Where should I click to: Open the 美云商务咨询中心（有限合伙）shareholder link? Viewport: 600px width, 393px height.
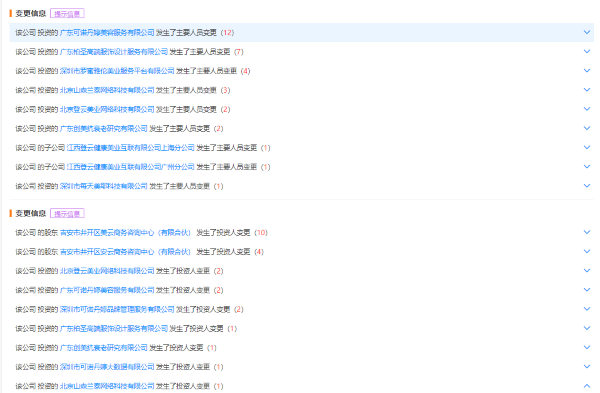tap(125, 232)
